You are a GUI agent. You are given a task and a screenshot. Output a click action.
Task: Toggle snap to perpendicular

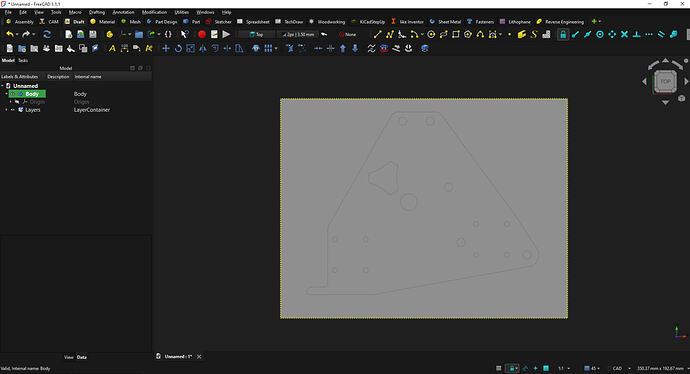coord(636,34)
